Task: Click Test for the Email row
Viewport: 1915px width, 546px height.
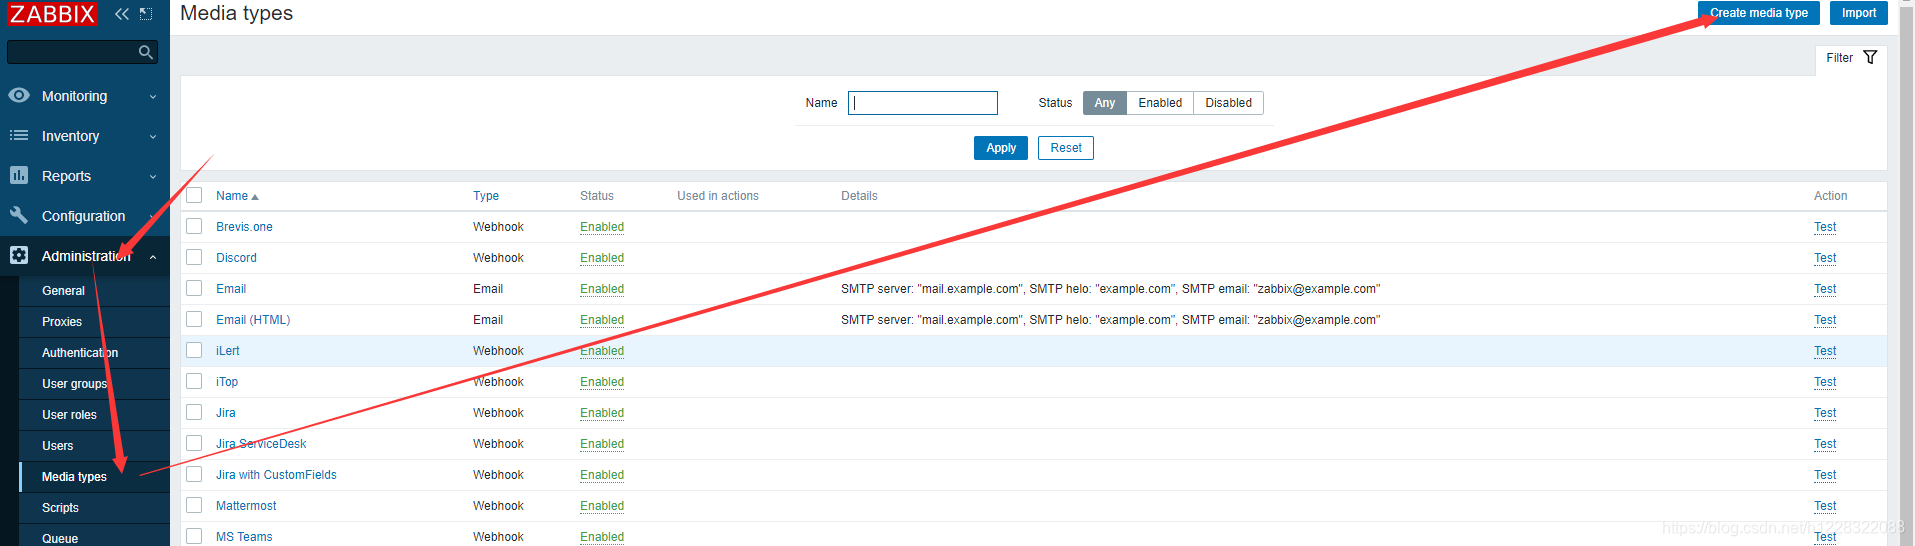Action: tap(1825, 289)
